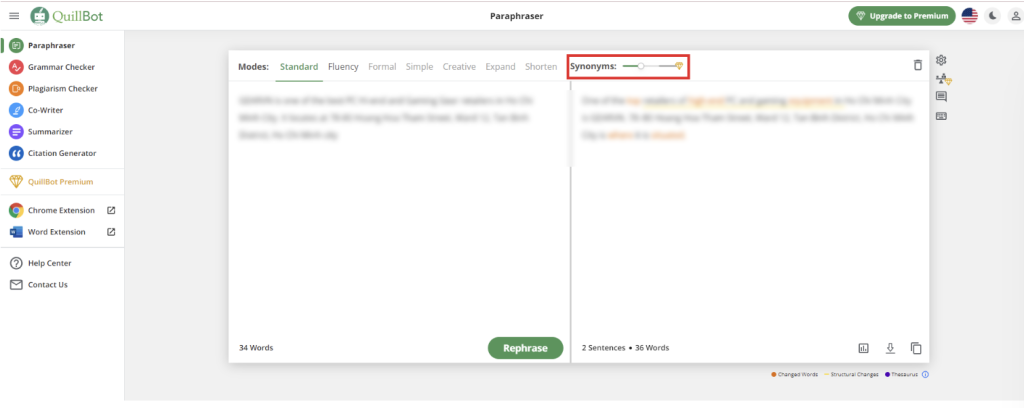Screen dimensions: 1024x408
Task: Click the premium diamond at slider end
Action: coord(679,66)
